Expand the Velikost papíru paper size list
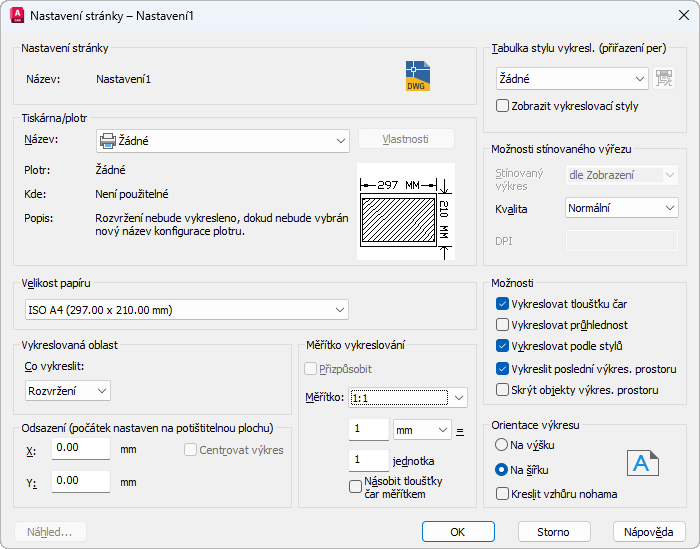The height and width of the screenshot is (549, 700). 186,310
